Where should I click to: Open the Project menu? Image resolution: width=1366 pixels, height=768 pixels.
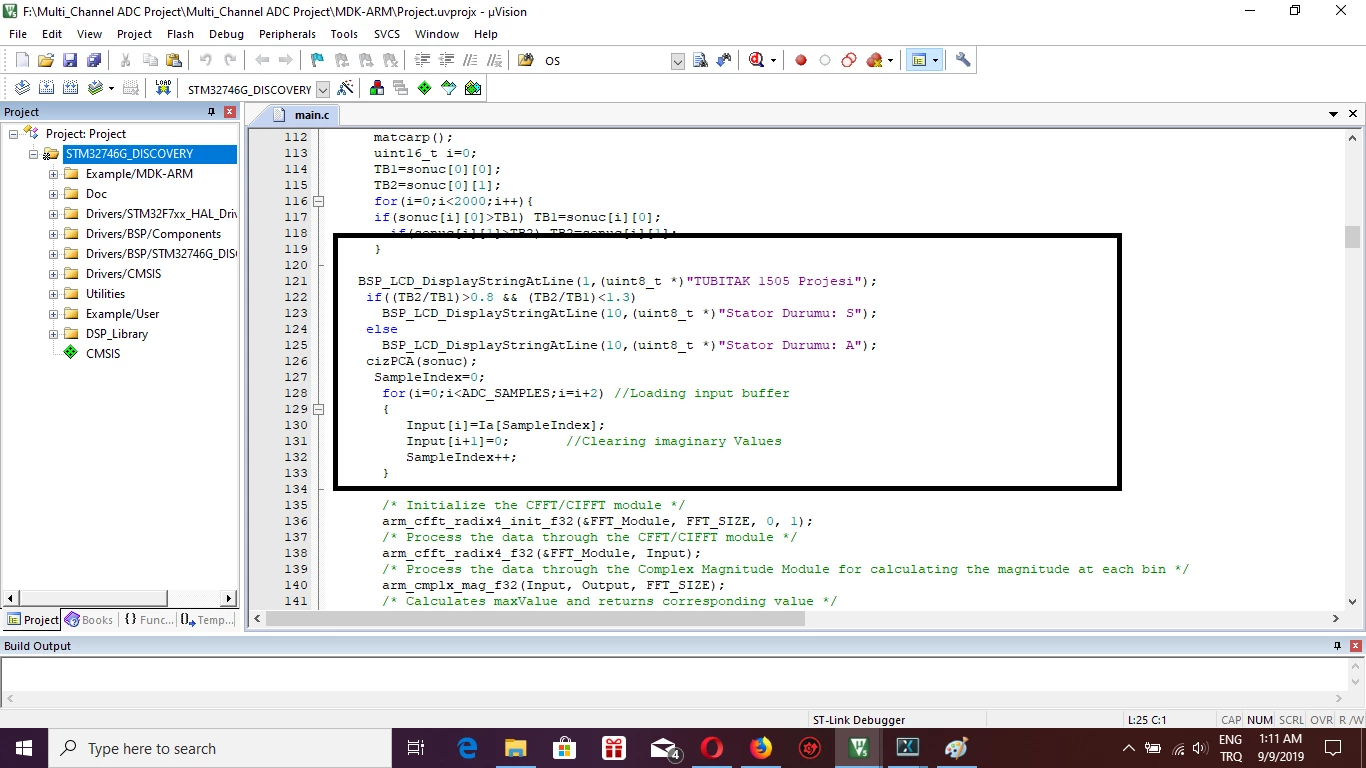point(134,34)
